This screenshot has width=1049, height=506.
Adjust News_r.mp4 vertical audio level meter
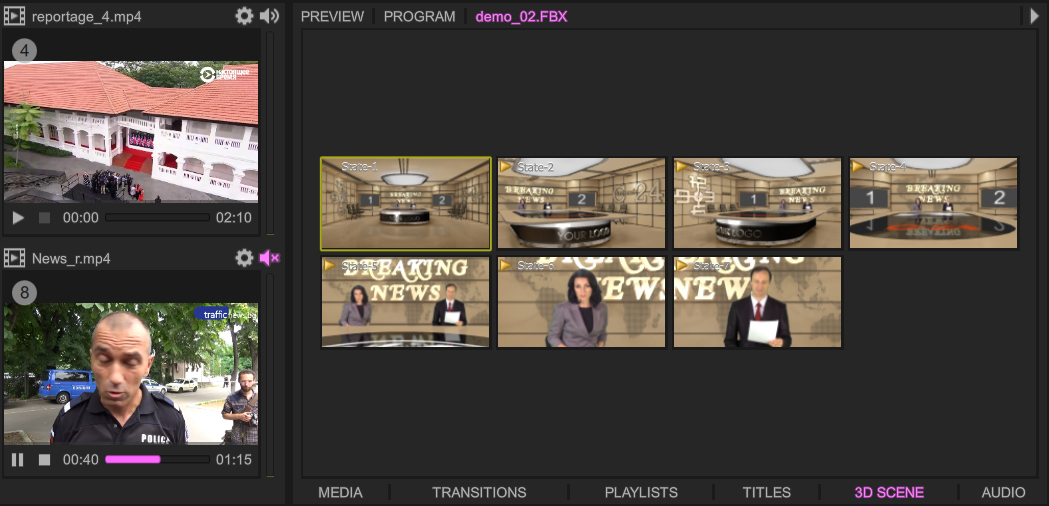(270, 375)
